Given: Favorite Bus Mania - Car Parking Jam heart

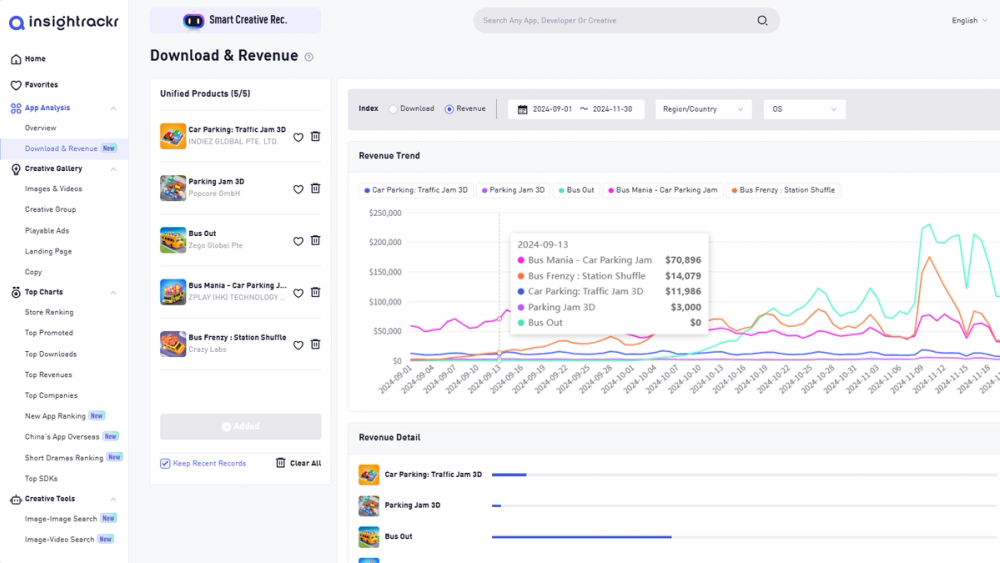Looking at the screenshot, I should point(298,293).
